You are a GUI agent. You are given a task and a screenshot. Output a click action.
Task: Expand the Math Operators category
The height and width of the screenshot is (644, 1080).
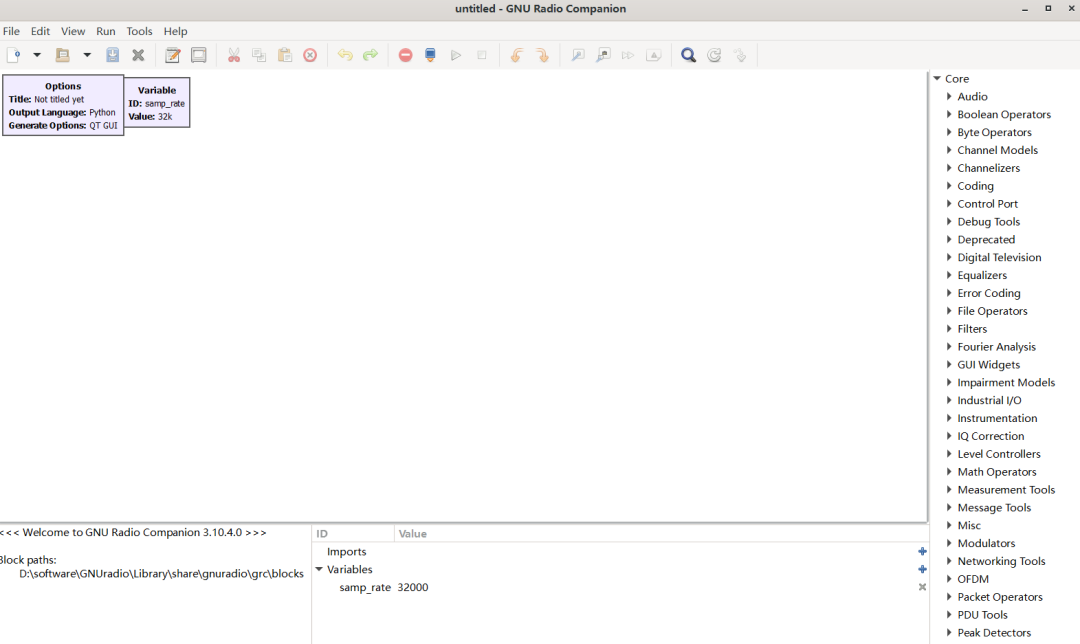[949, 472]
